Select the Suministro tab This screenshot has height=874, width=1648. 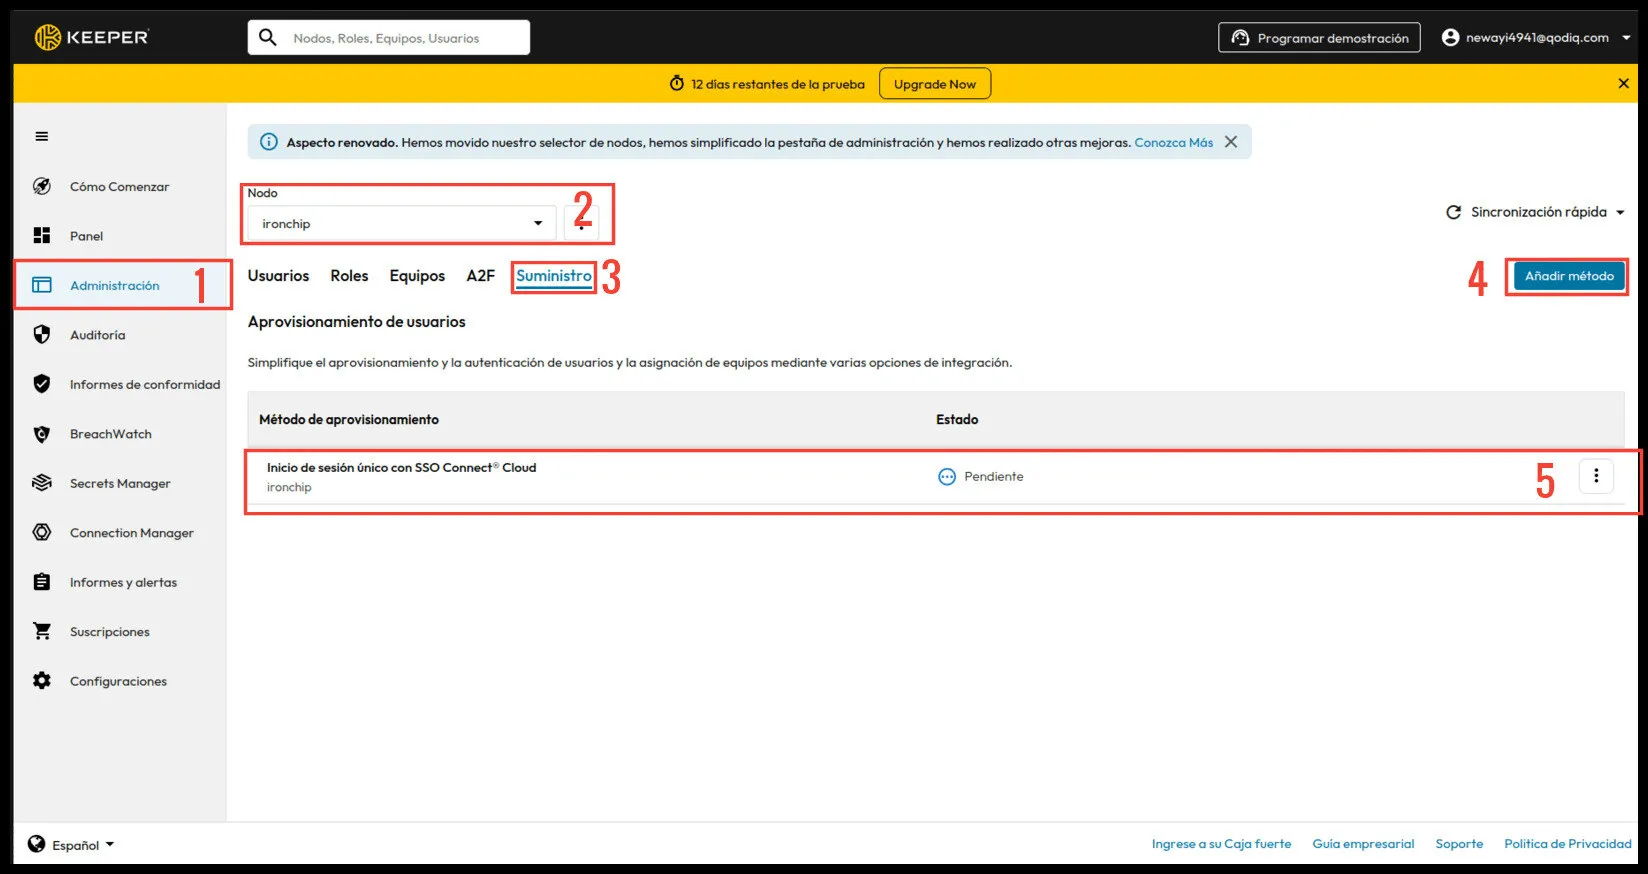tap(554, 276)
